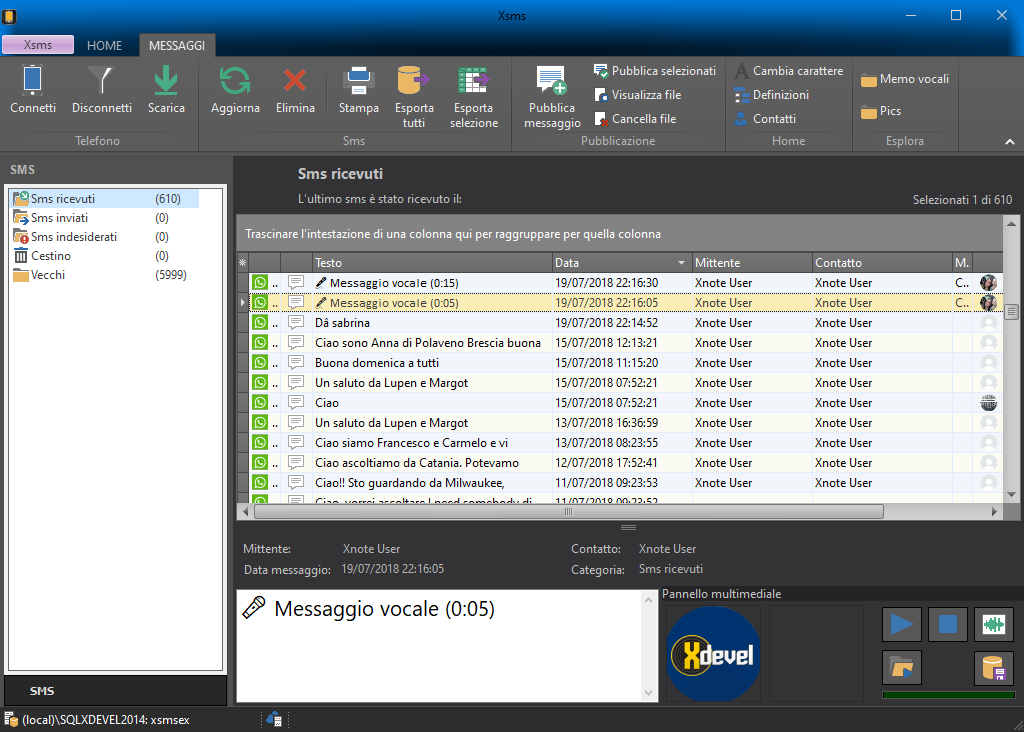Click the green waveform icon
This screenshot has height=732, width=1024.
pyautogui.click(x=993, y=624)
